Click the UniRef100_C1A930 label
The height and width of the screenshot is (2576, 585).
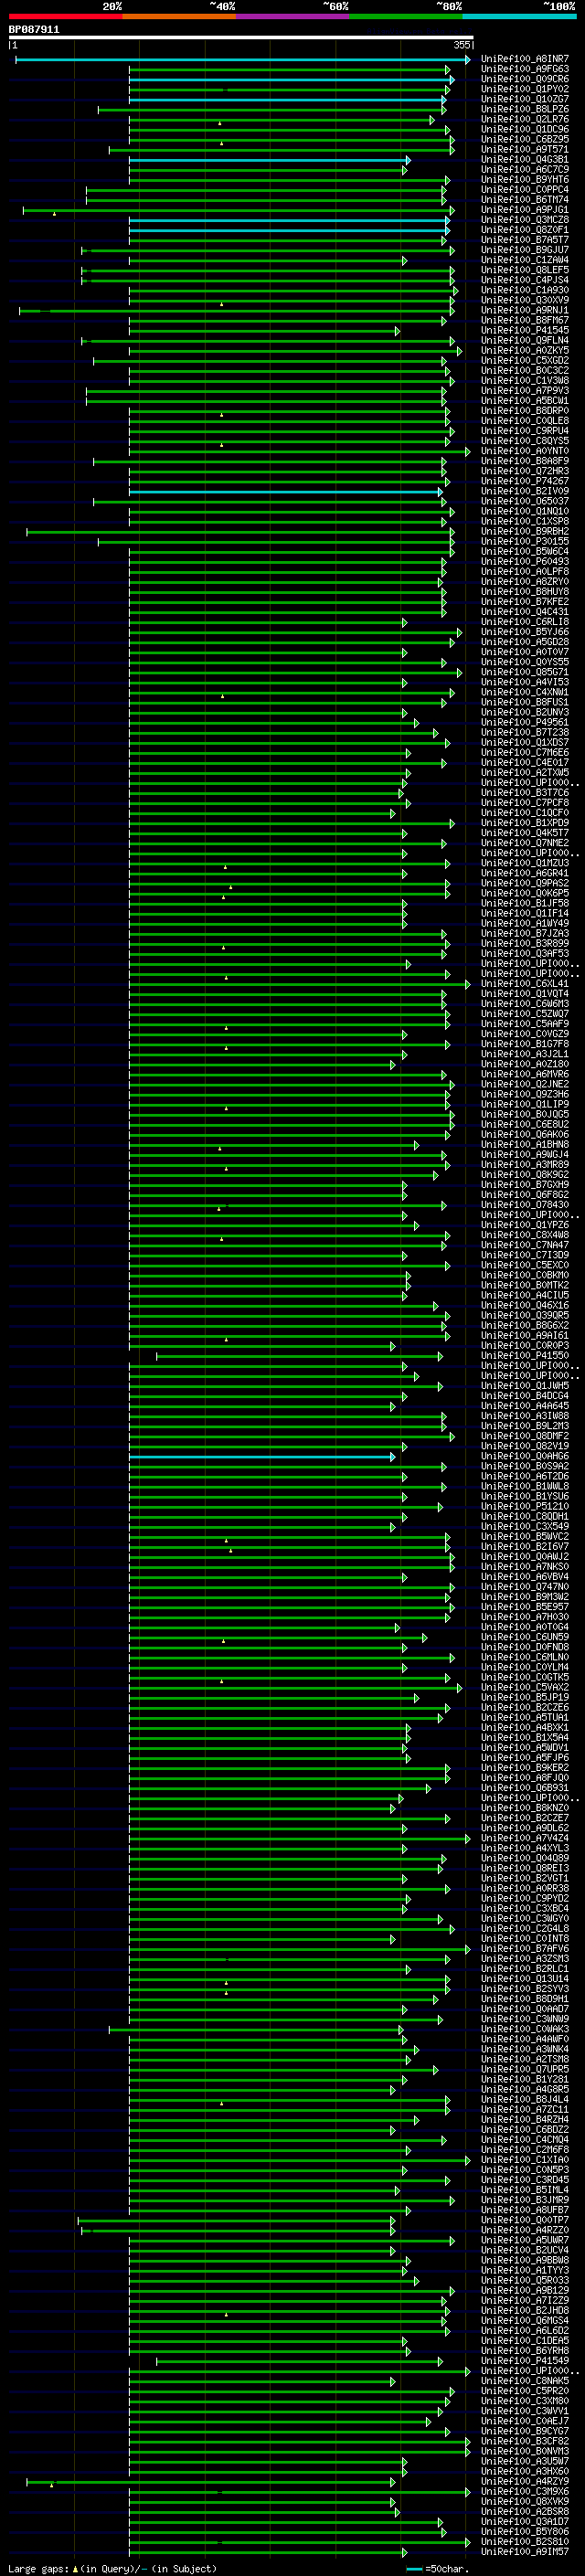coord(525,290)
